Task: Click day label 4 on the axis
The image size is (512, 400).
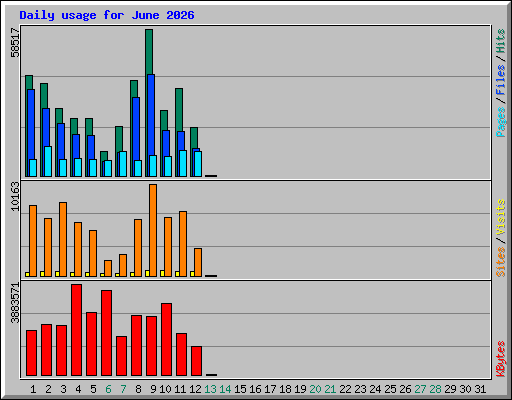Action: pos(78,389)
